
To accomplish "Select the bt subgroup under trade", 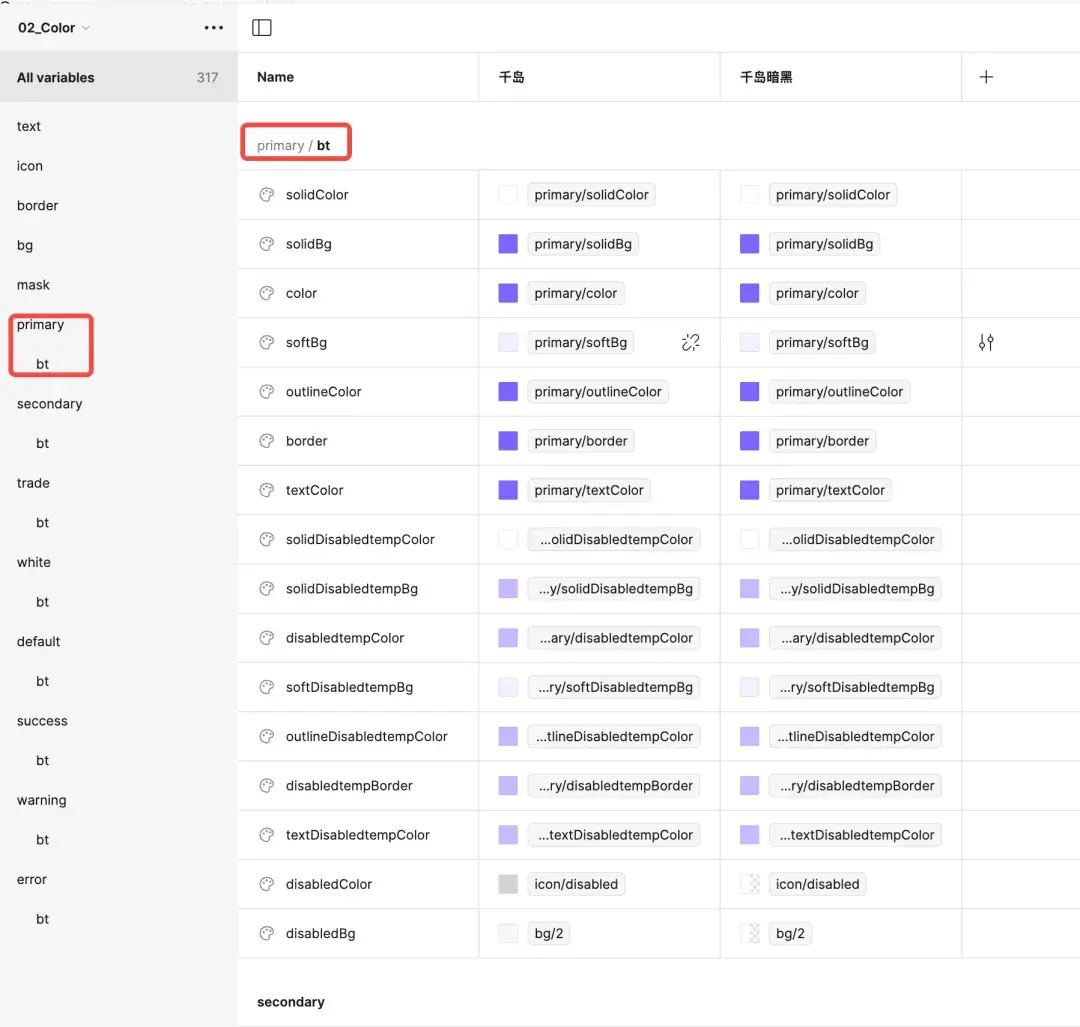I will (x=43, y=523).
